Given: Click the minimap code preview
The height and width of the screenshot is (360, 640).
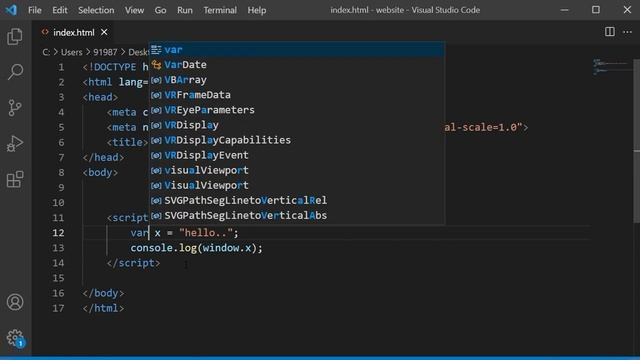Looking at the screenshot, I should (611, 67).
